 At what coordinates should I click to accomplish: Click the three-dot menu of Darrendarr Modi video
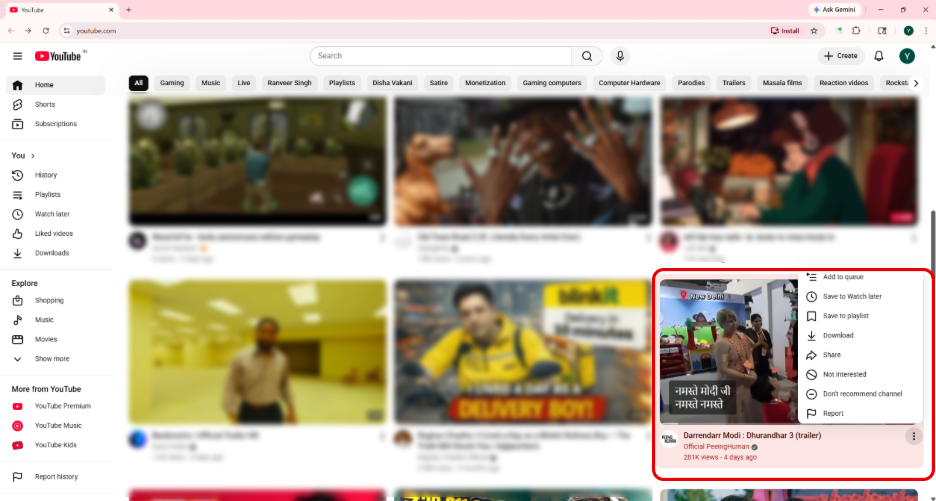(913, 437)
